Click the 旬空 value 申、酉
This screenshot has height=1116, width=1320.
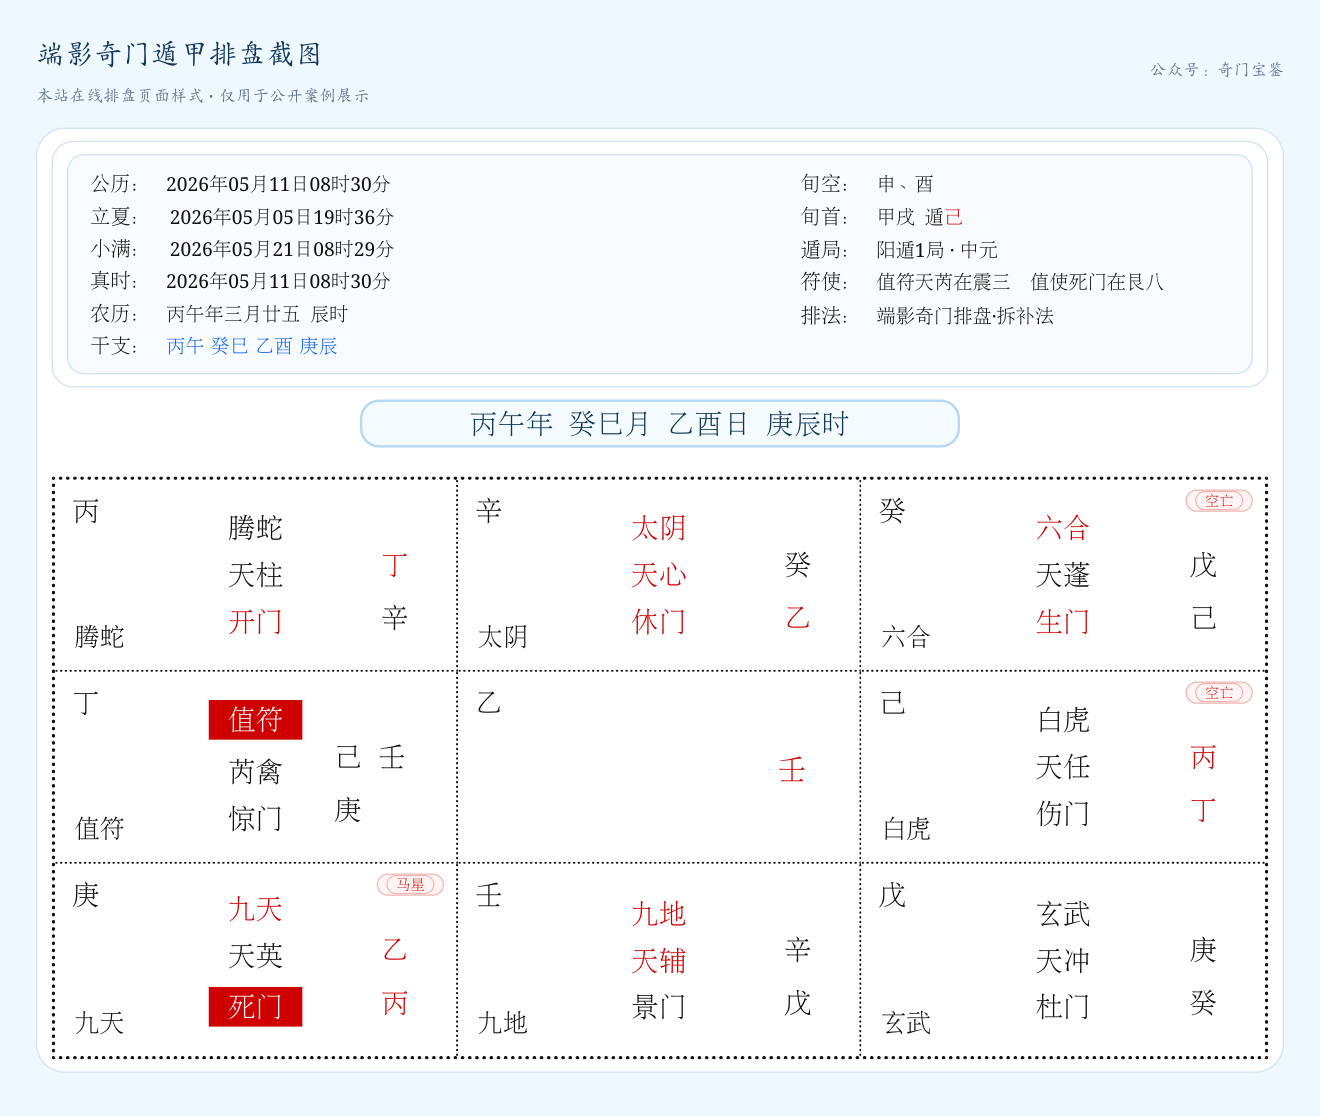pos(905,184)
